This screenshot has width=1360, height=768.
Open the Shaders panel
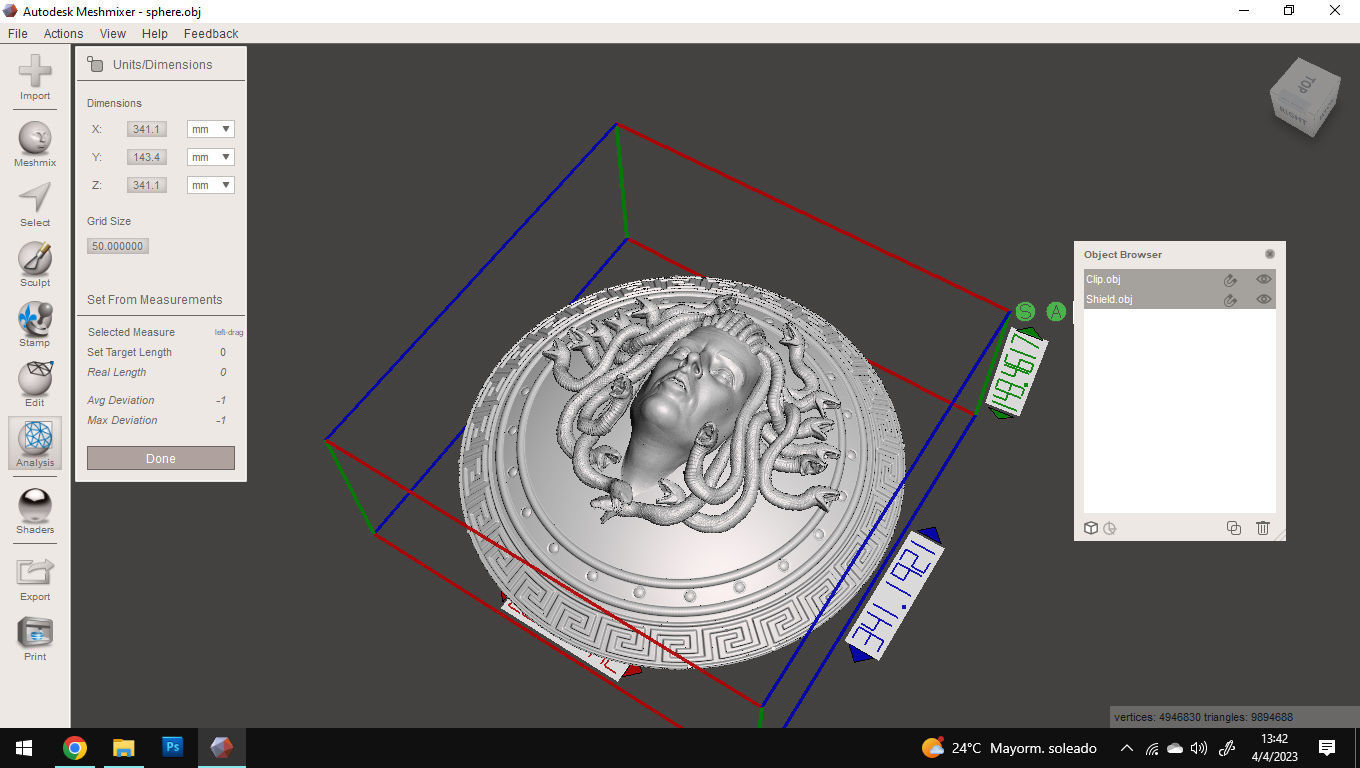pos(35,511)
